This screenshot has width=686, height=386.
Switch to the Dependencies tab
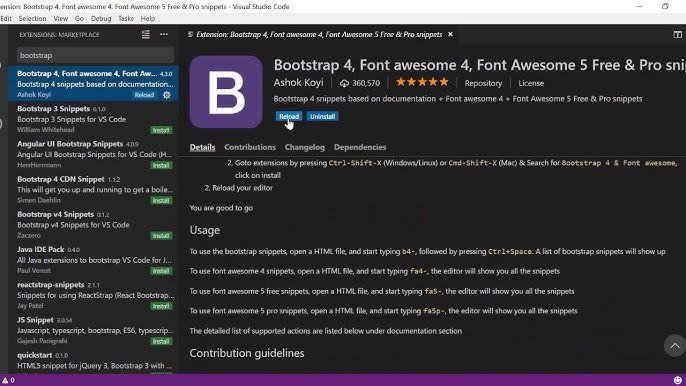click(360, 147)
